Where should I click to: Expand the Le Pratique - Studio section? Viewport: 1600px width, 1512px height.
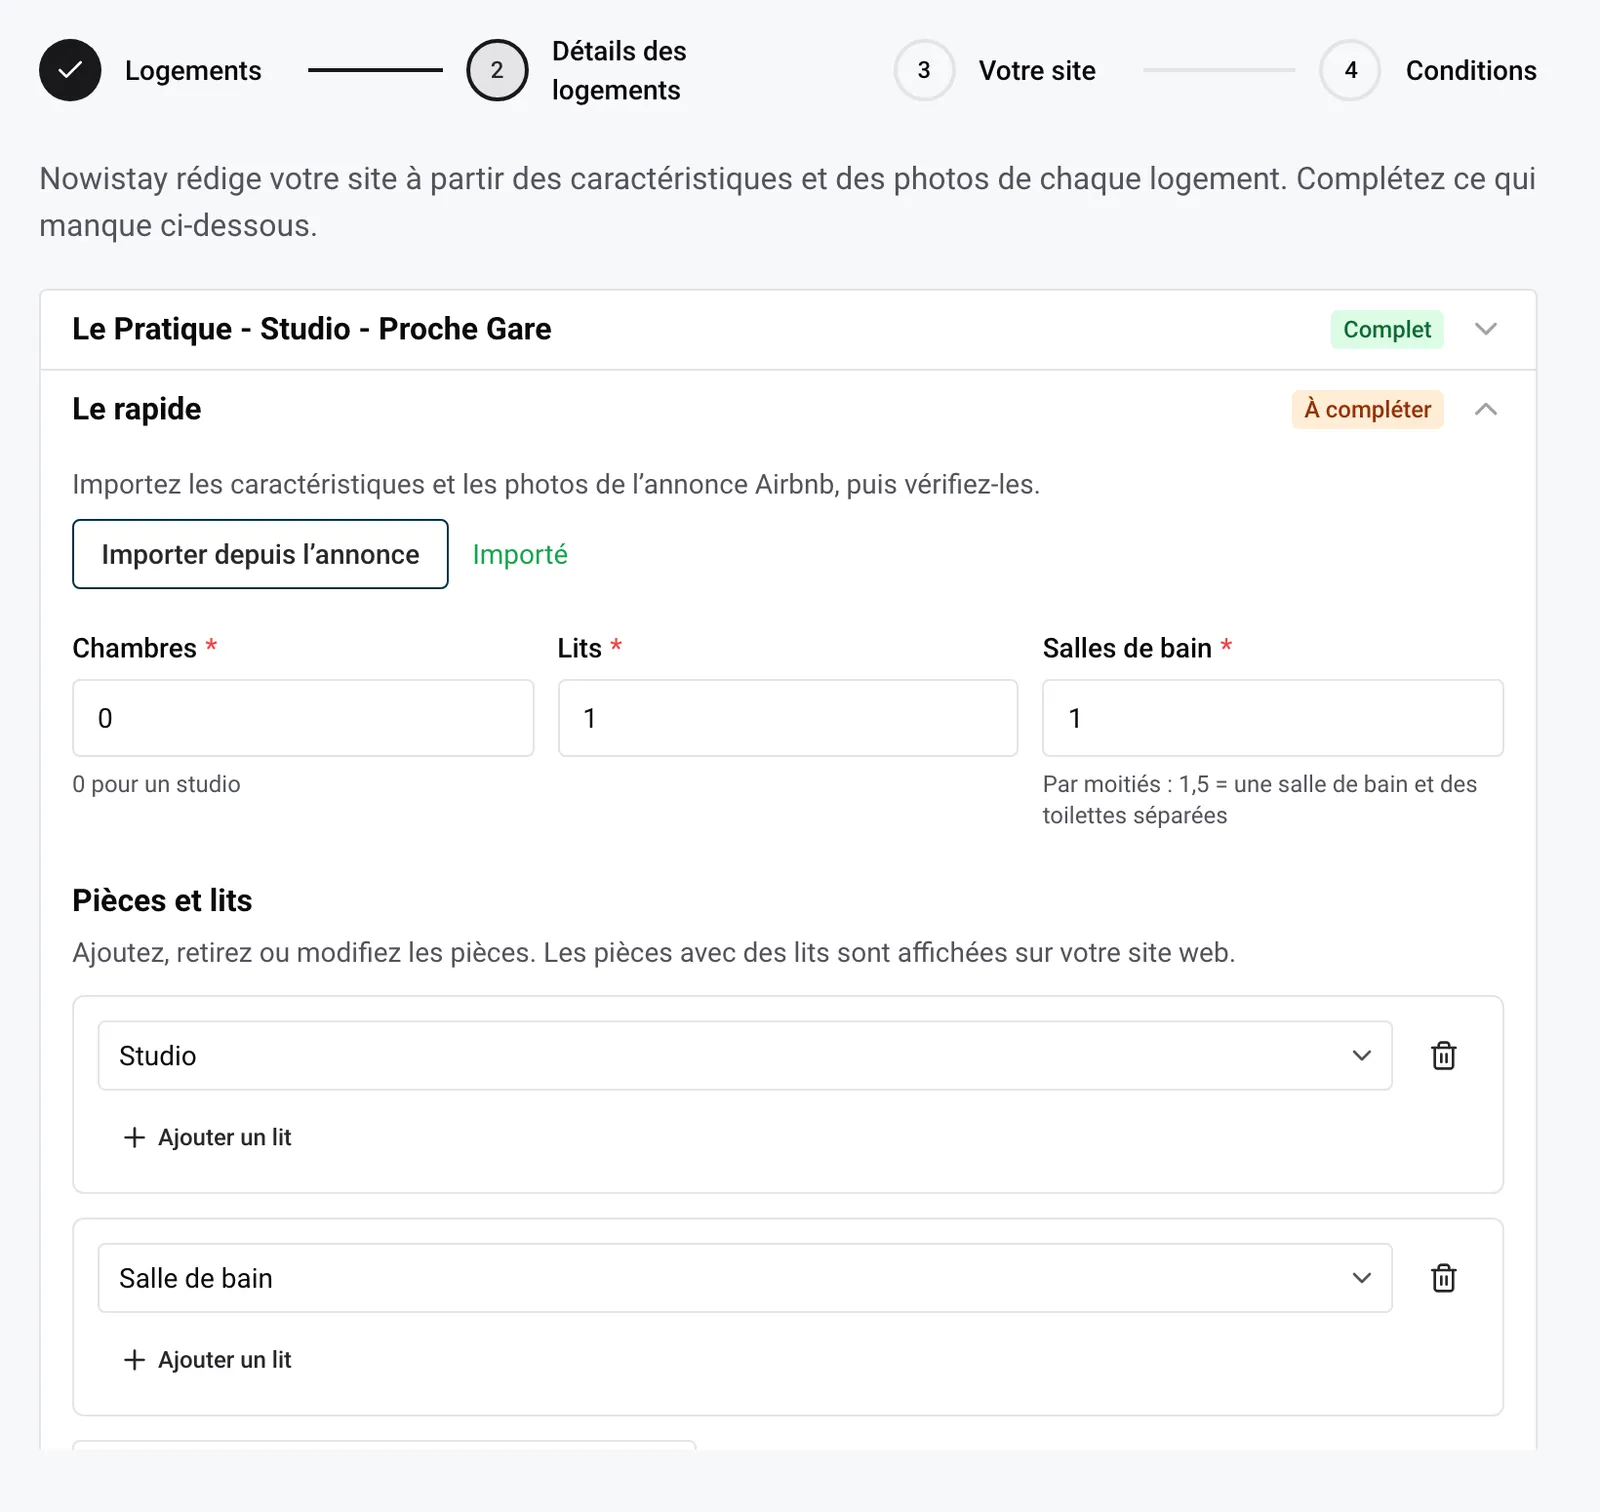1486,329
